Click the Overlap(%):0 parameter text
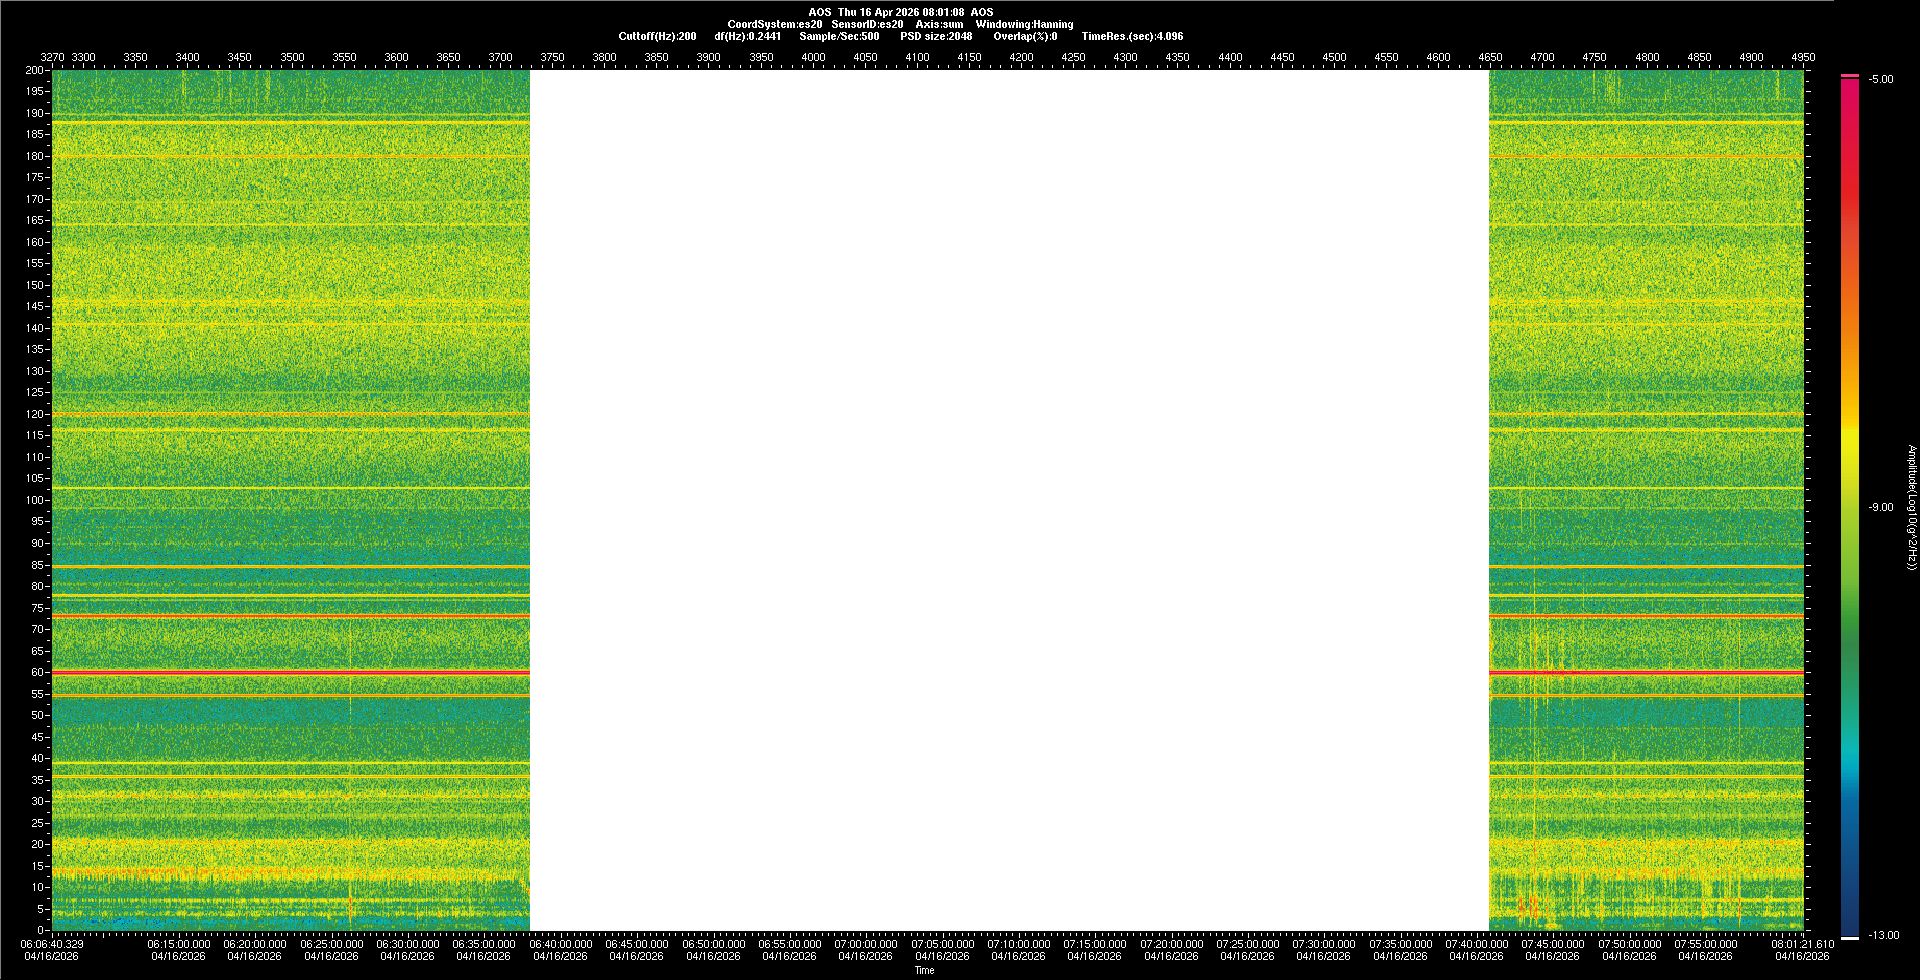 (1025, 36)
